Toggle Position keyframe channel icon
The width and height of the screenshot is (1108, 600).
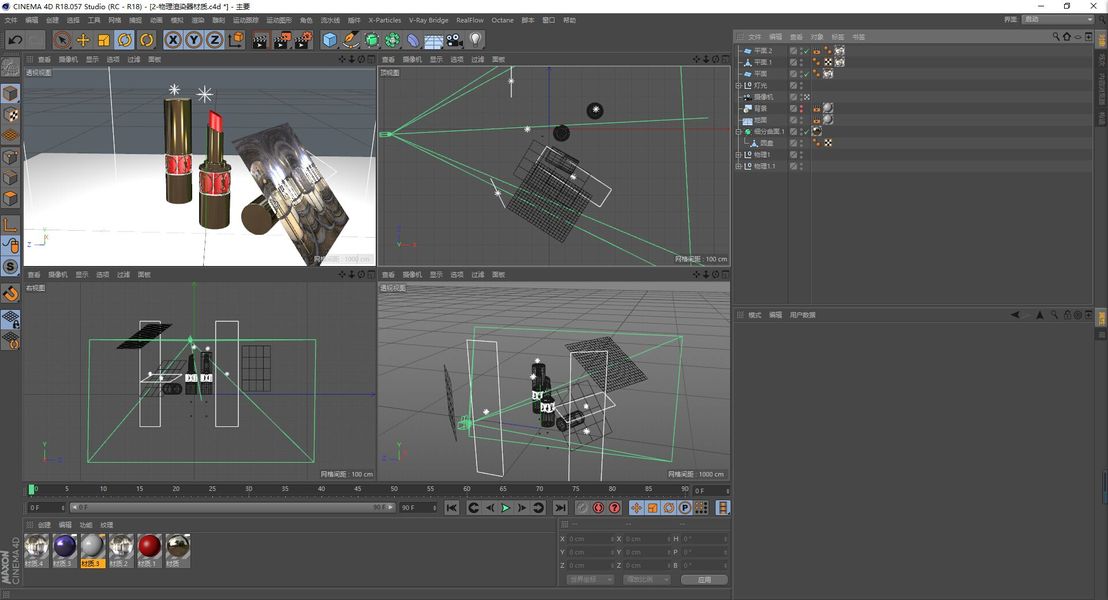(x=637, y=507)
